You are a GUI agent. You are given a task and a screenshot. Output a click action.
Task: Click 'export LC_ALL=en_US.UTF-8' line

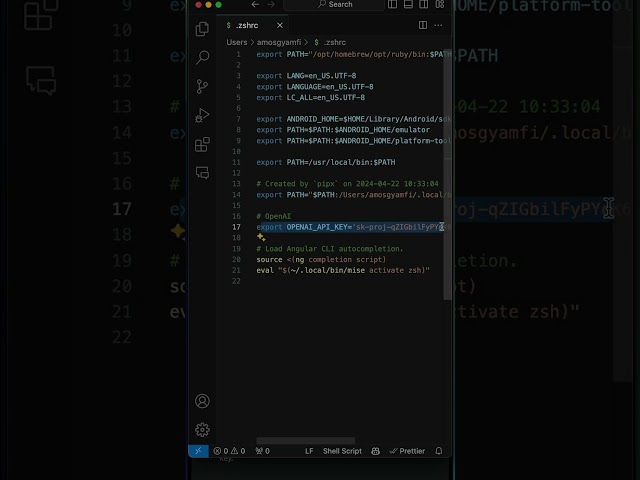(311, 98)
